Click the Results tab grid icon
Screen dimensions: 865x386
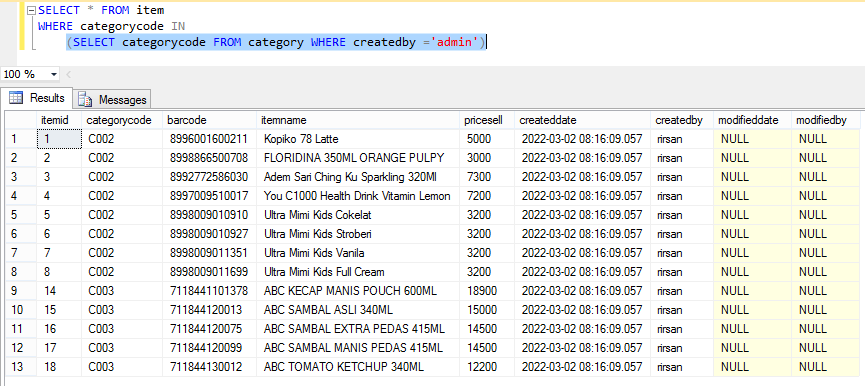click(x=16, y=98)
